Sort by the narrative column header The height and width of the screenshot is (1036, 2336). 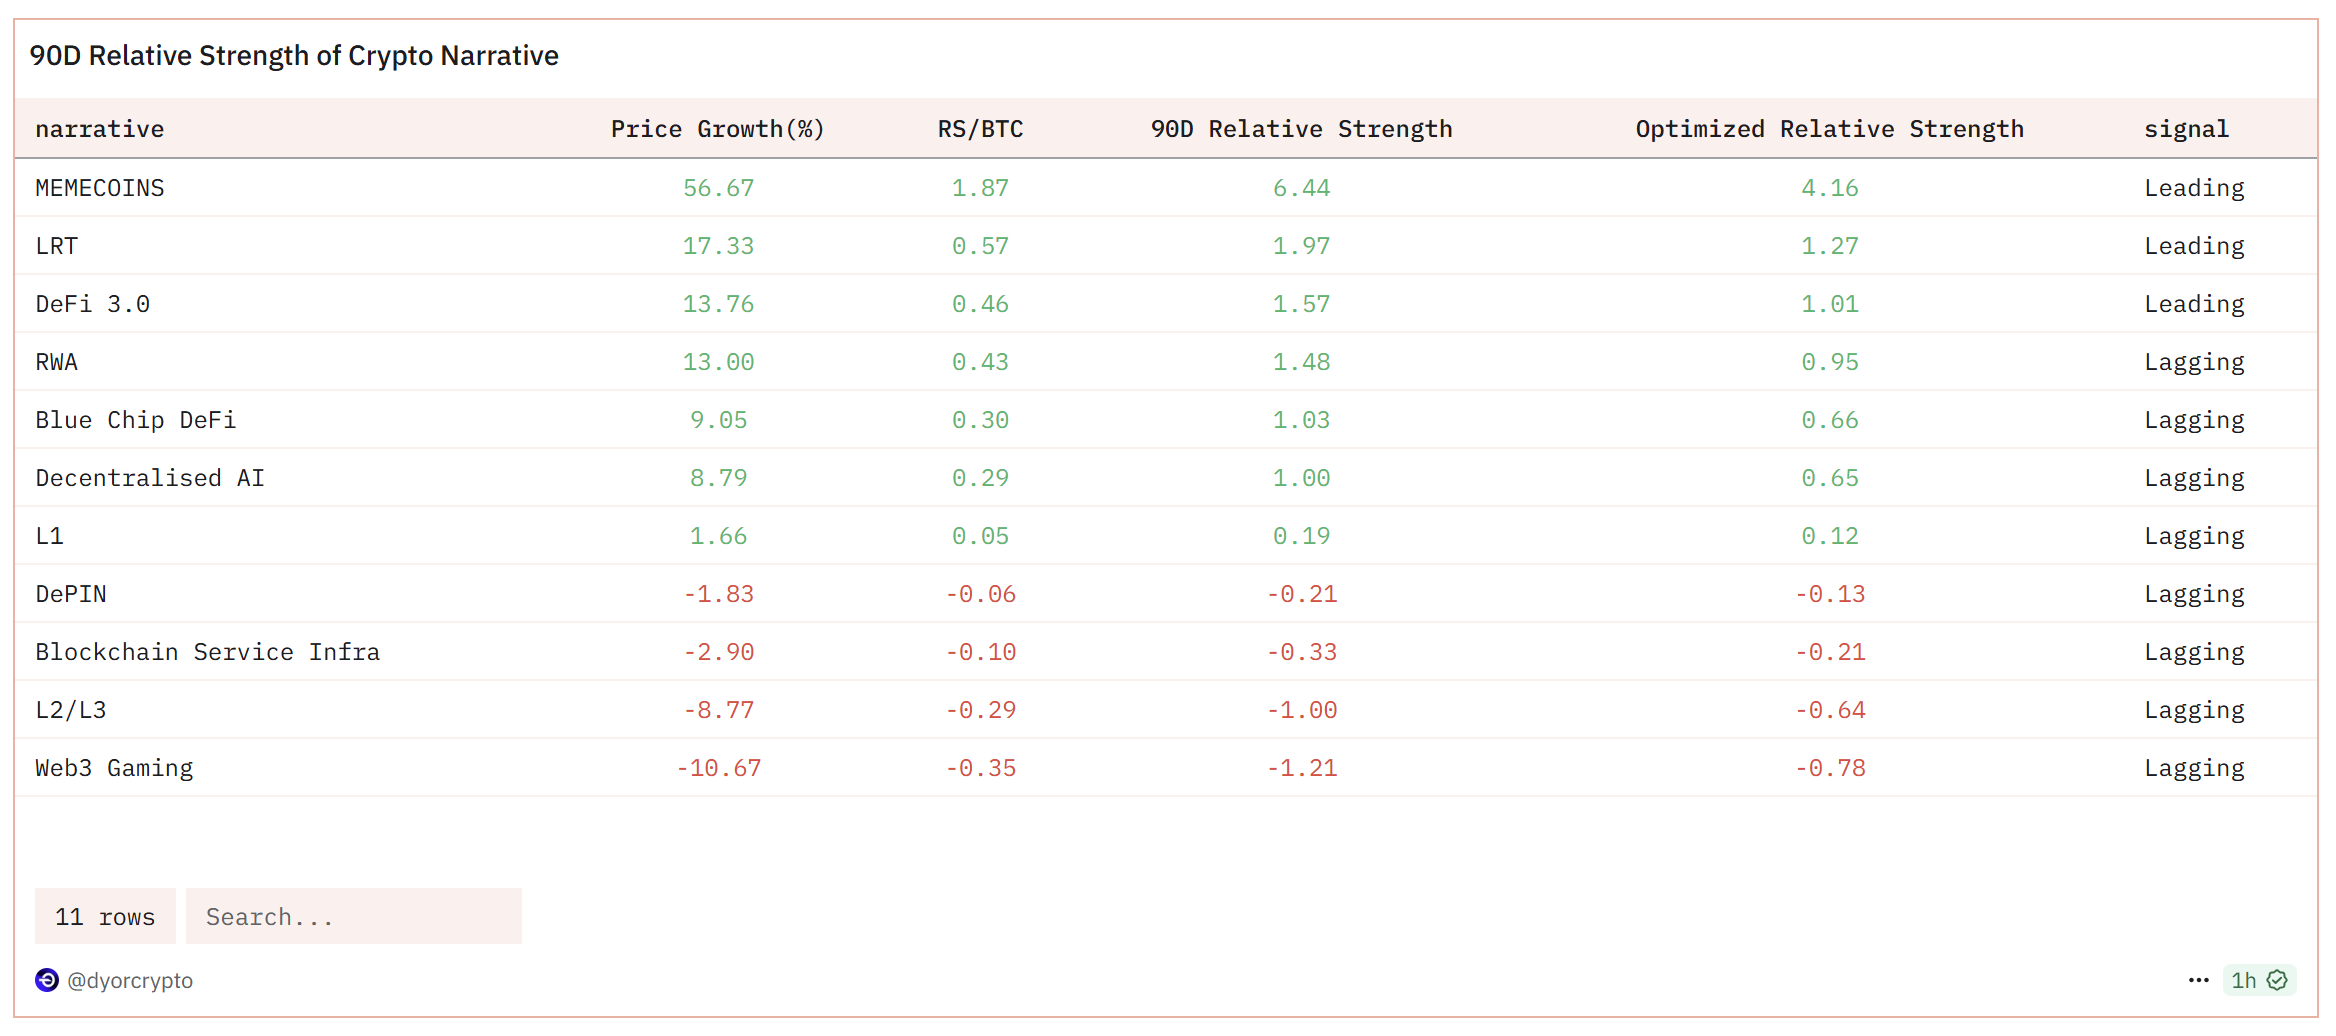point(100,129)
